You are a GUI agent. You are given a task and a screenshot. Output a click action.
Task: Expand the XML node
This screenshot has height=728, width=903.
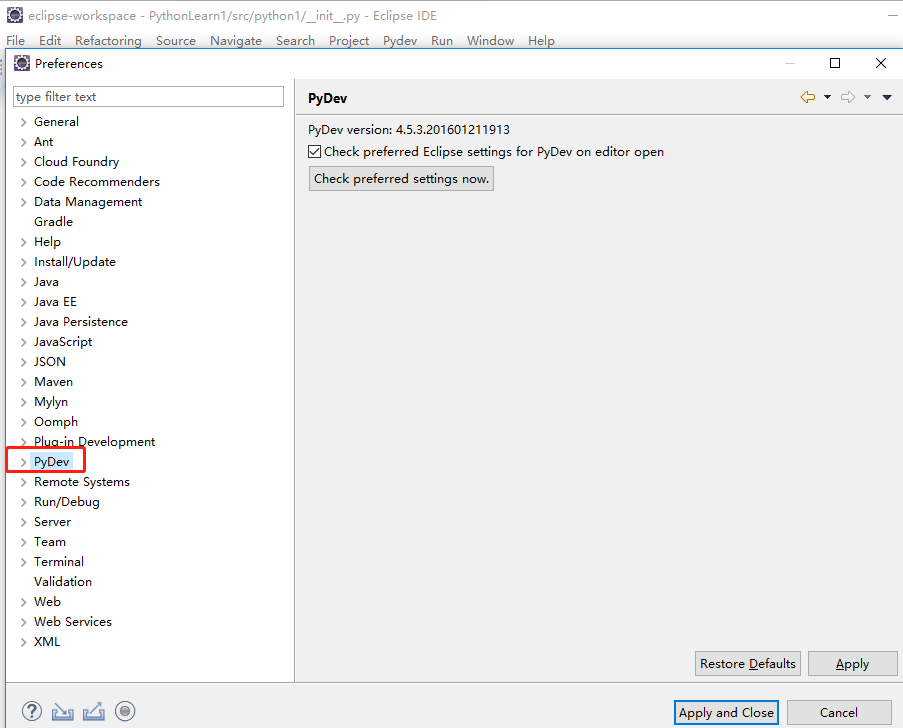pos(24,642)
